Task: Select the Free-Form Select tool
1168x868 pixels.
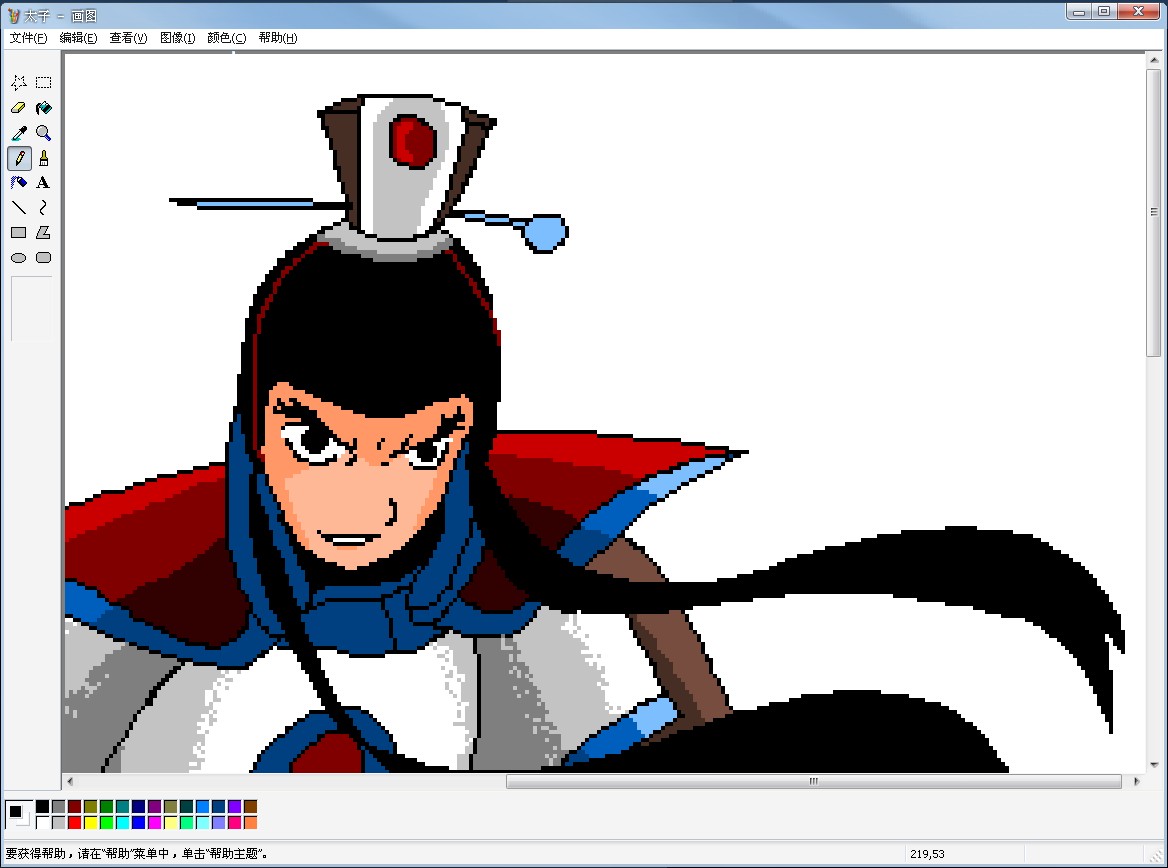Action: 19,83
